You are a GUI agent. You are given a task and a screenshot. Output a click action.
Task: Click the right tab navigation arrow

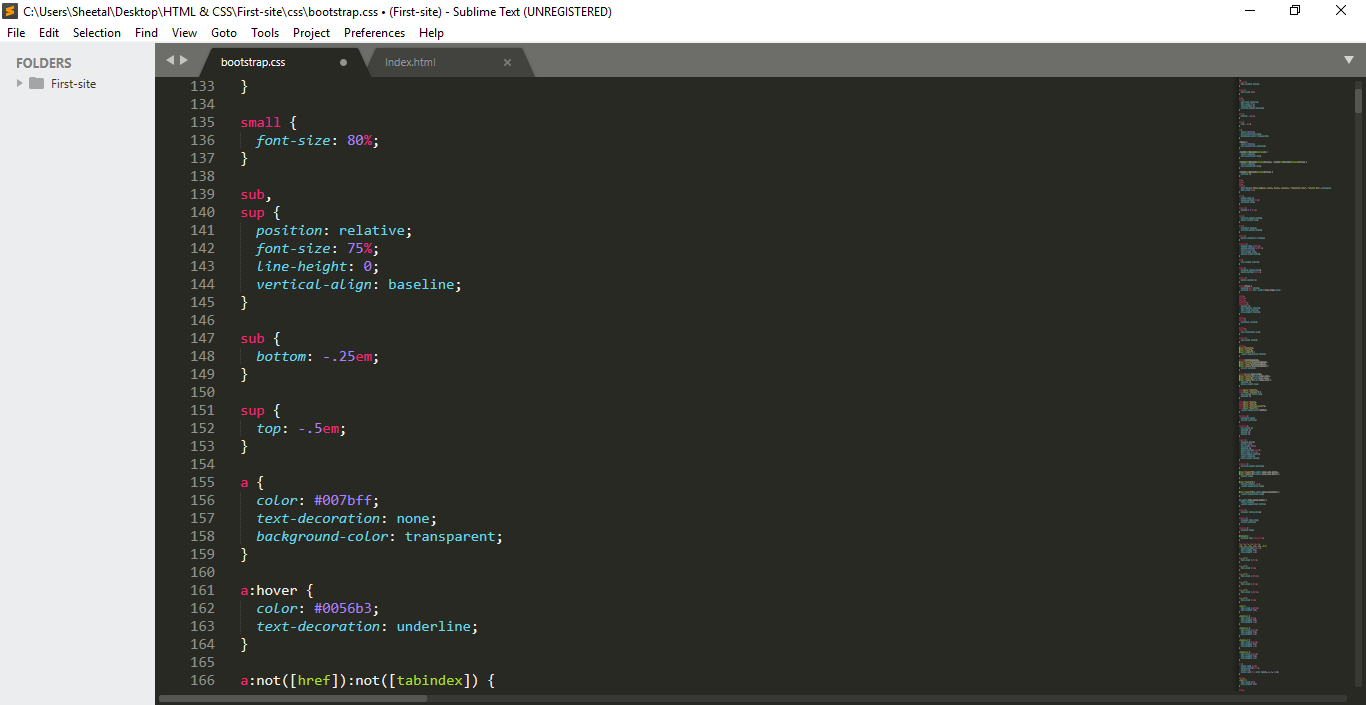(184, 60)
